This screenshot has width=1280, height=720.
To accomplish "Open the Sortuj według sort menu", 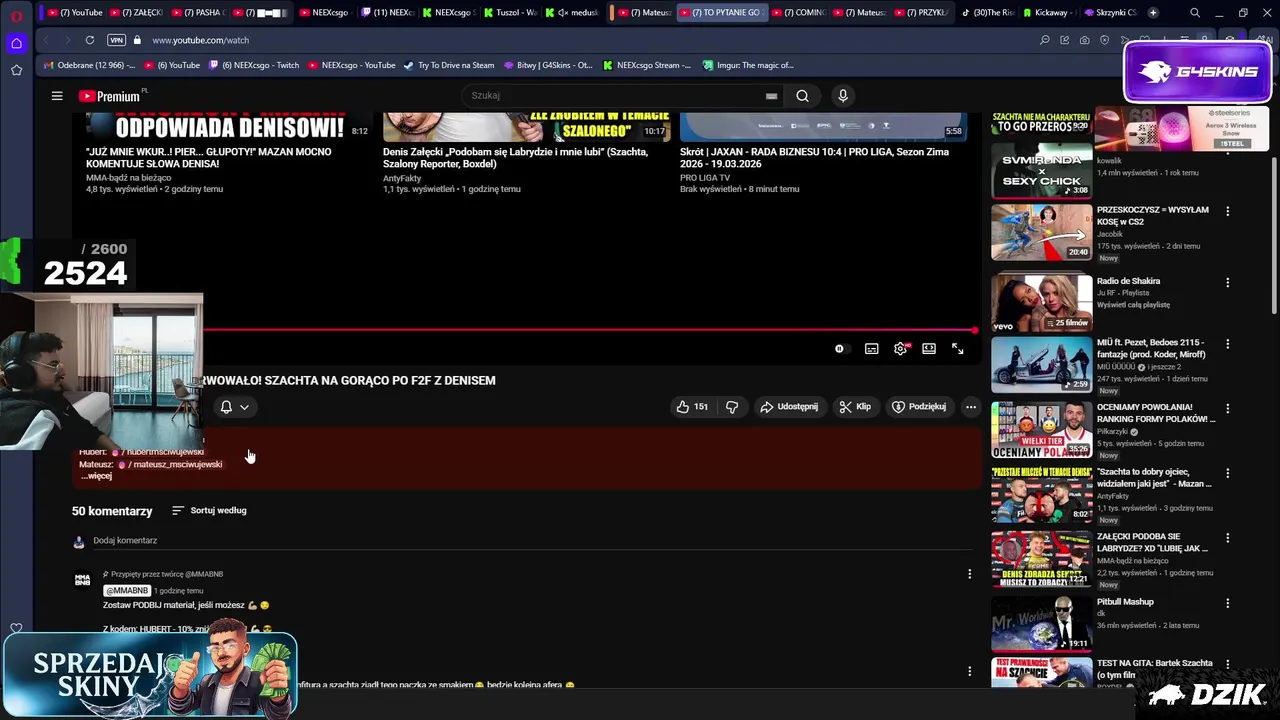I will coord(209,511).
